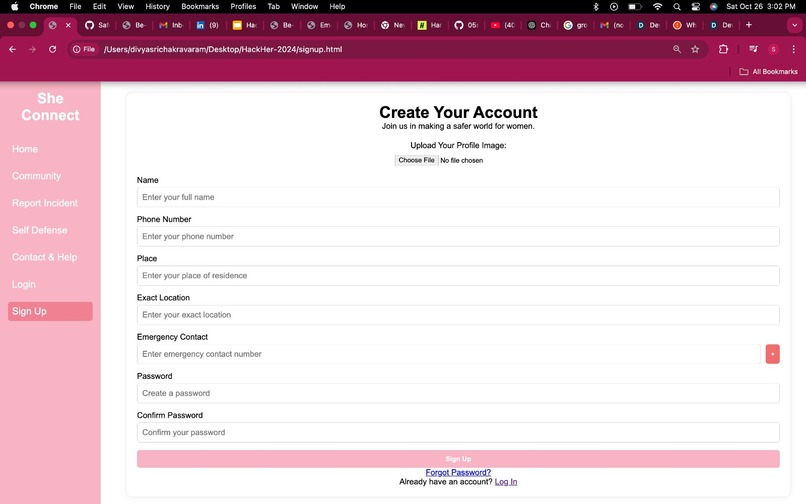
Task: Click the forward navigation arrow
Action: (32, 49)
